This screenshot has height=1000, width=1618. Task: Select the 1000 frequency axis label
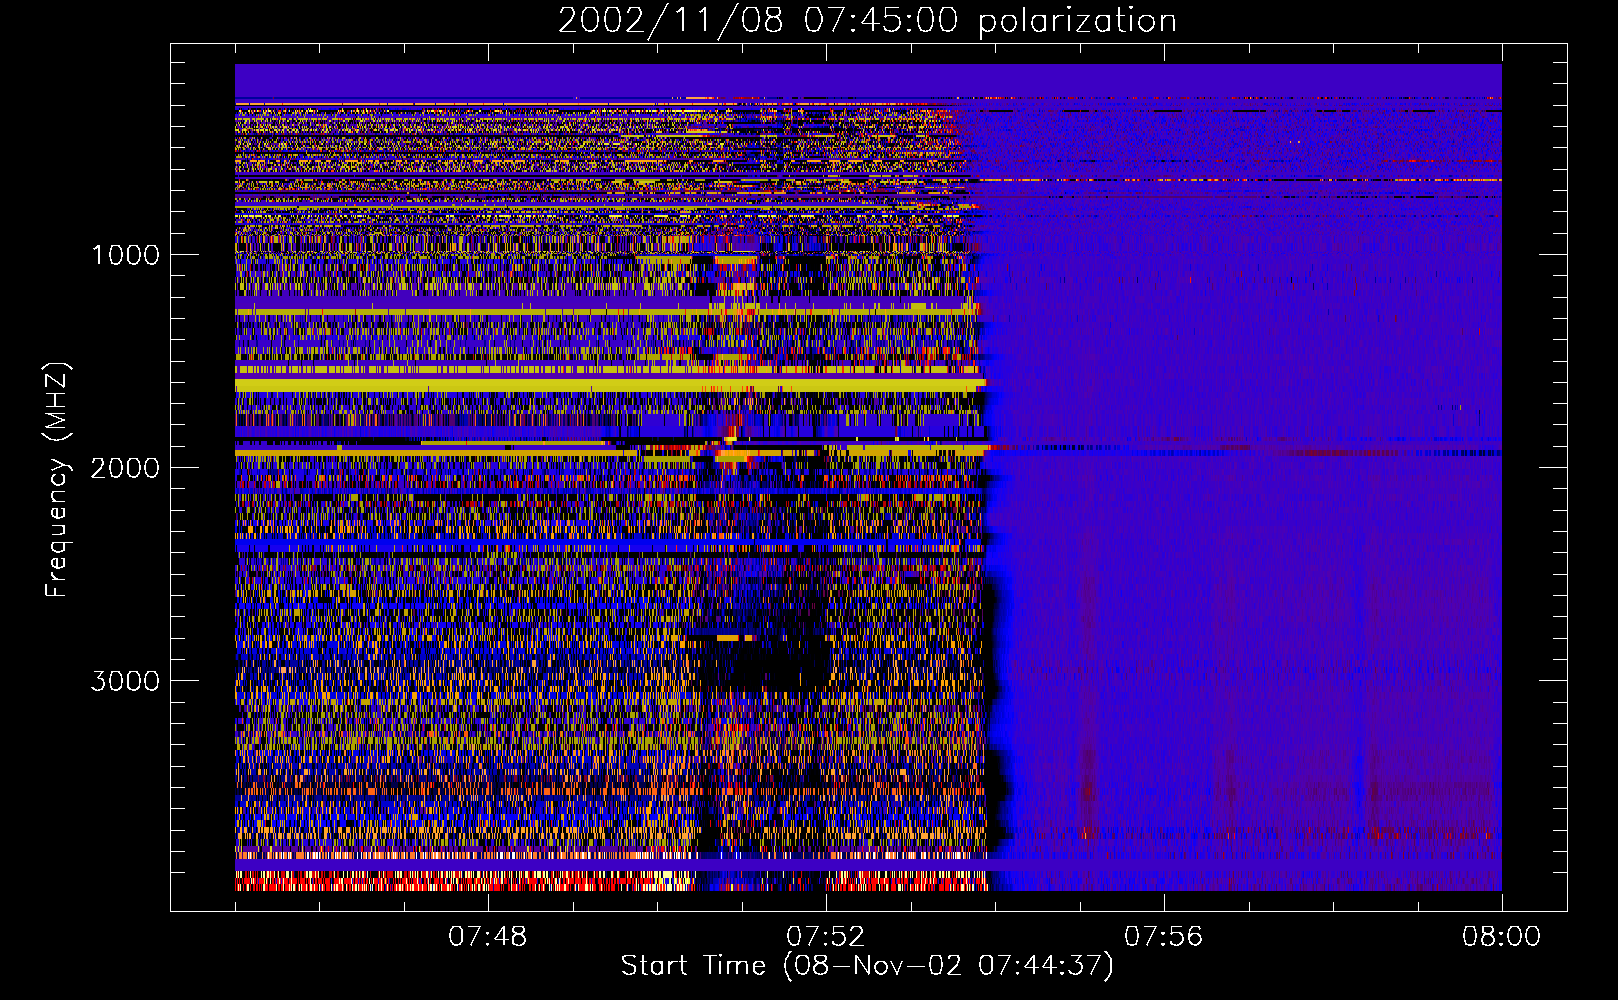(x=125, y=255)
